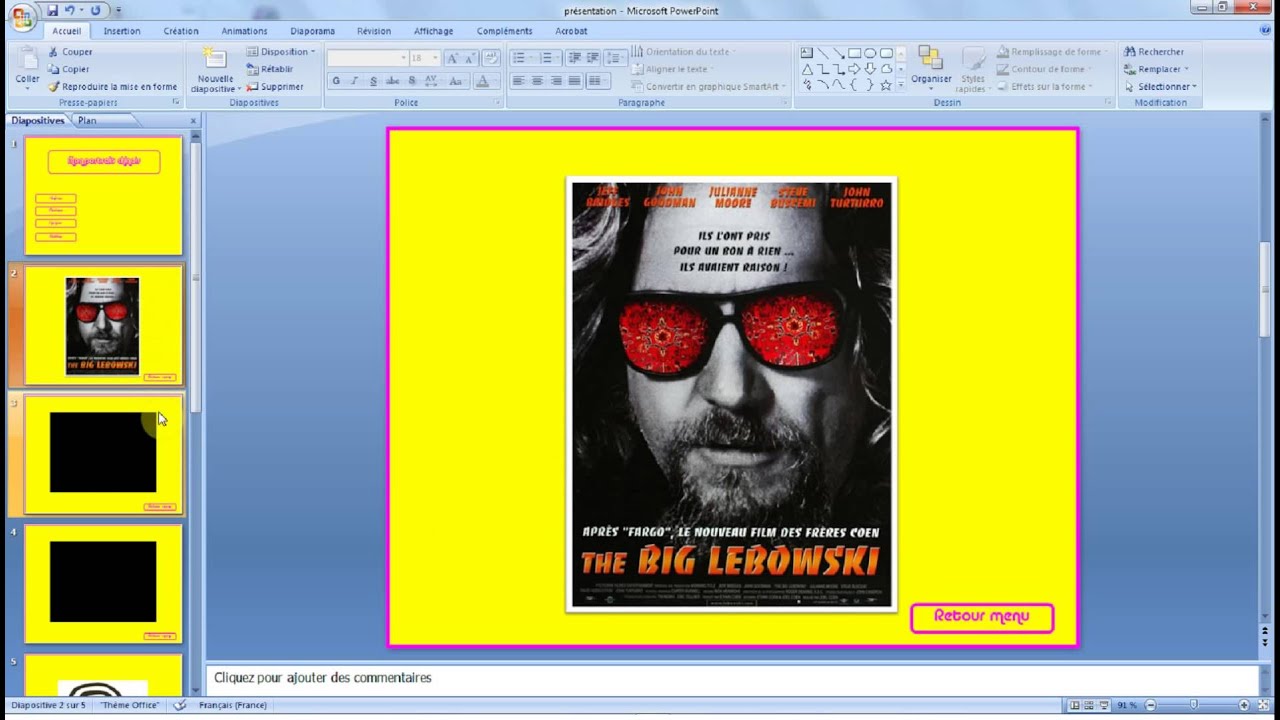This screenshot has width=1280, height=720.
Task: Clear all text formatting
Action: [491, 58]
